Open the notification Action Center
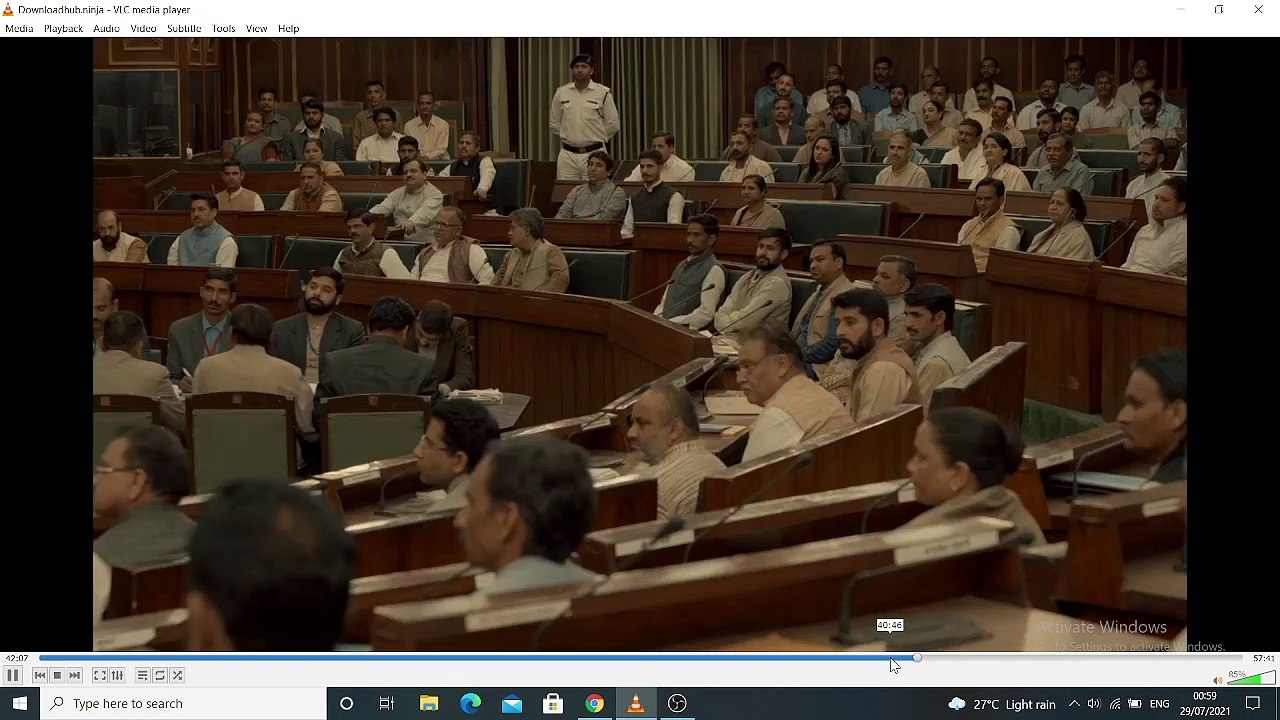 (x=1253, y=704)
